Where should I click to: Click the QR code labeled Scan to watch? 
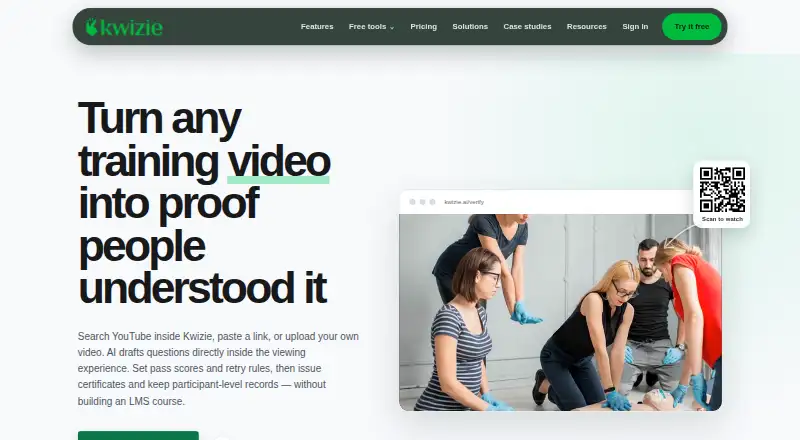722,189
